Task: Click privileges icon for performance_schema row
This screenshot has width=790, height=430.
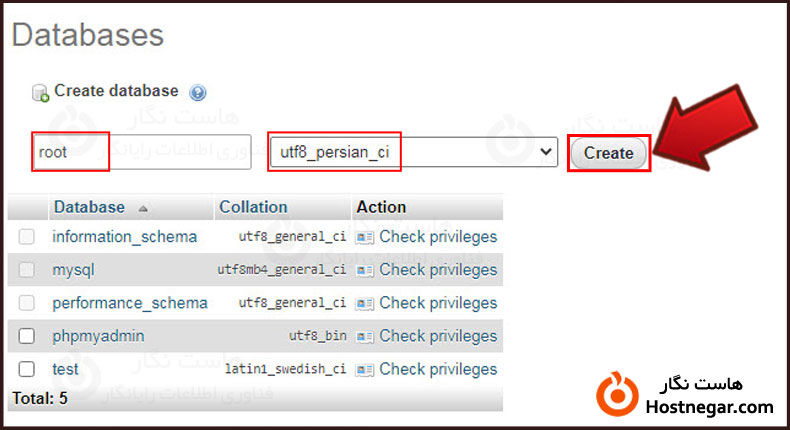Action: (365, 303)
